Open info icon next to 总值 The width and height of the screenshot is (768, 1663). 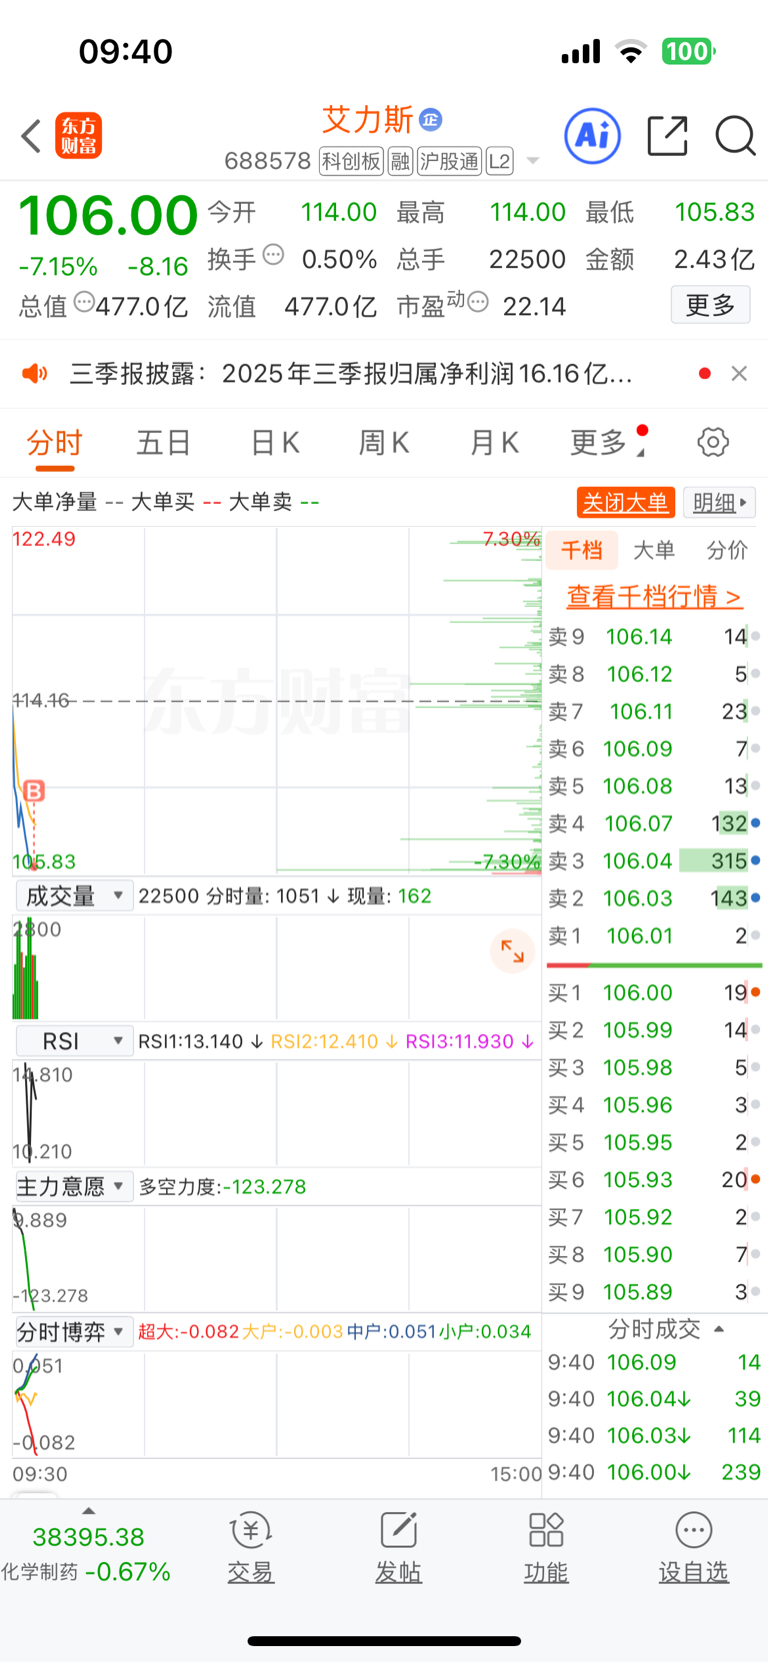[84, 301]
